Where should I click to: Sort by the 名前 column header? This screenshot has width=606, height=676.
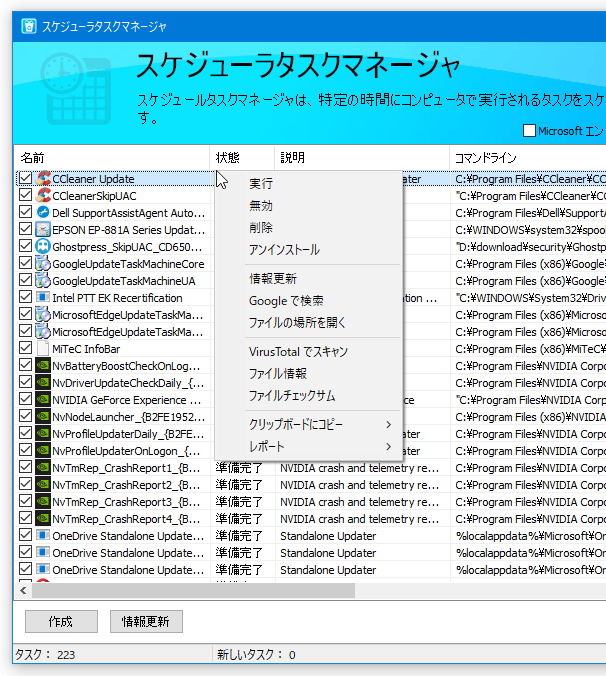pos(112,158)
